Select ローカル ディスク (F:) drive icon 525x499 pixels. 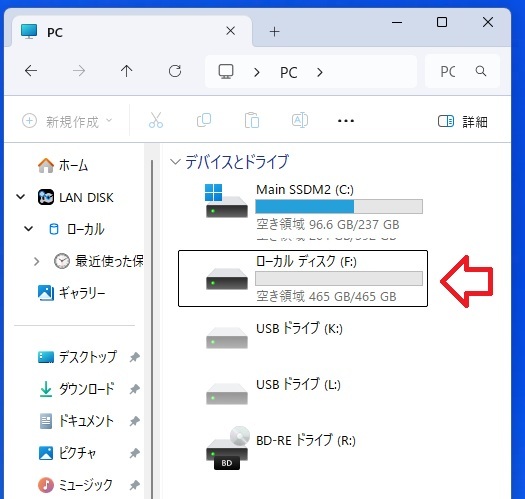[227, 279]
